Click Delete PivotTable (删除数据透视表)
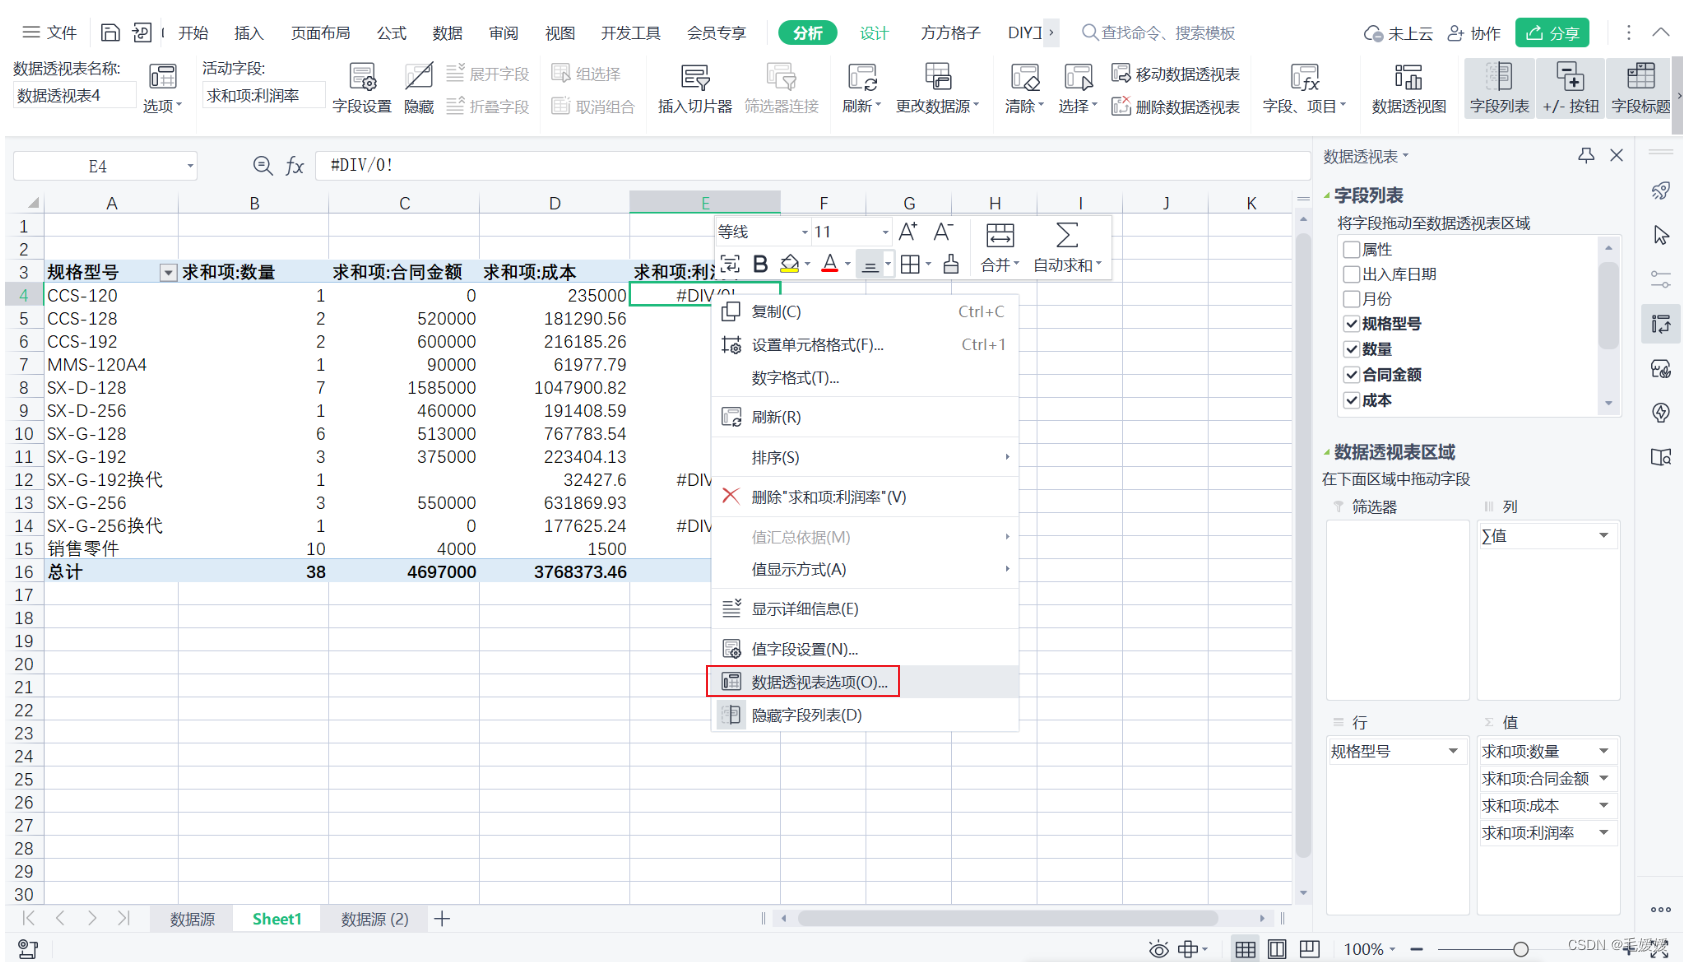The width and height of the screenshot is (1683, 962). coord(1176,106)
